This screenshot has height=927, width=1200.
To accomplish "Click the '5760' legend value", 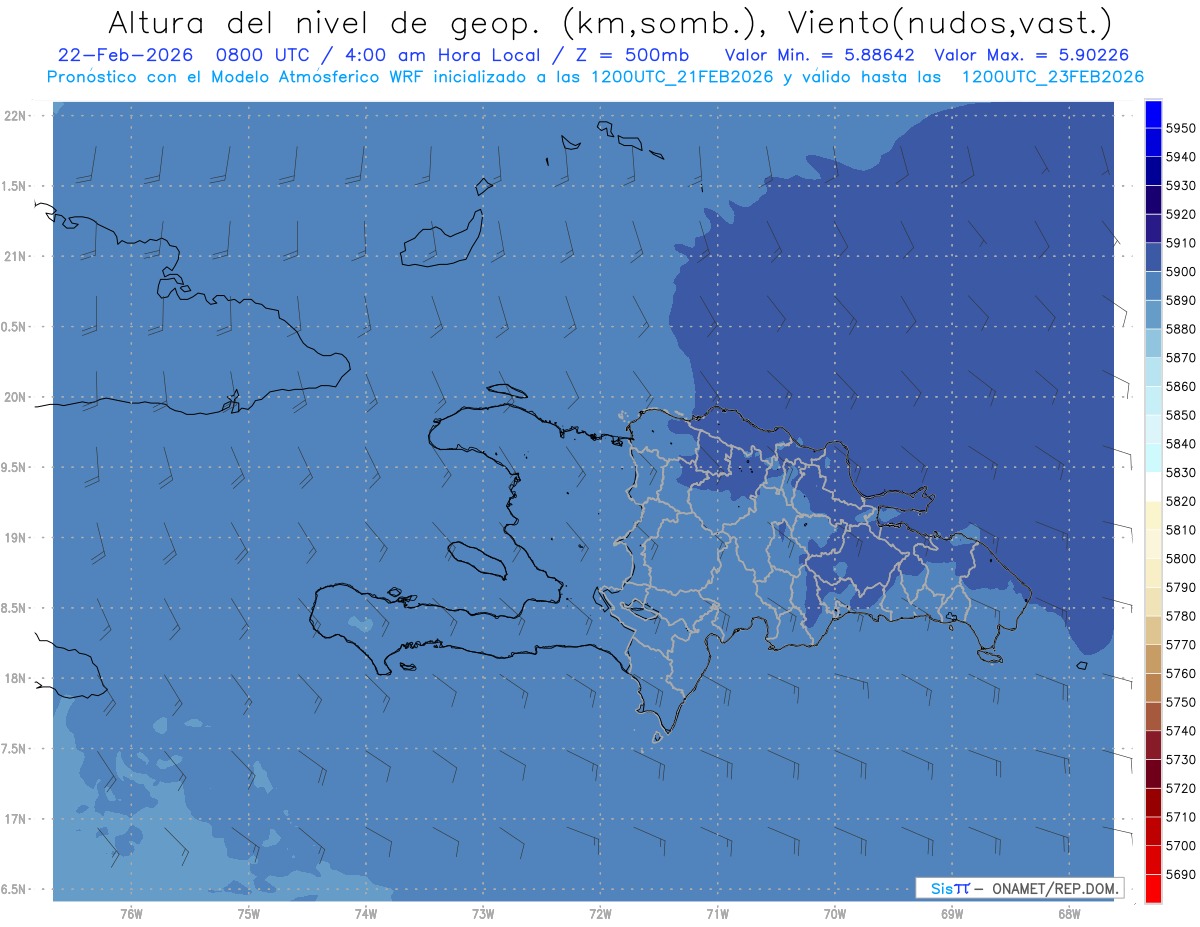I will tap(1180, 673).
